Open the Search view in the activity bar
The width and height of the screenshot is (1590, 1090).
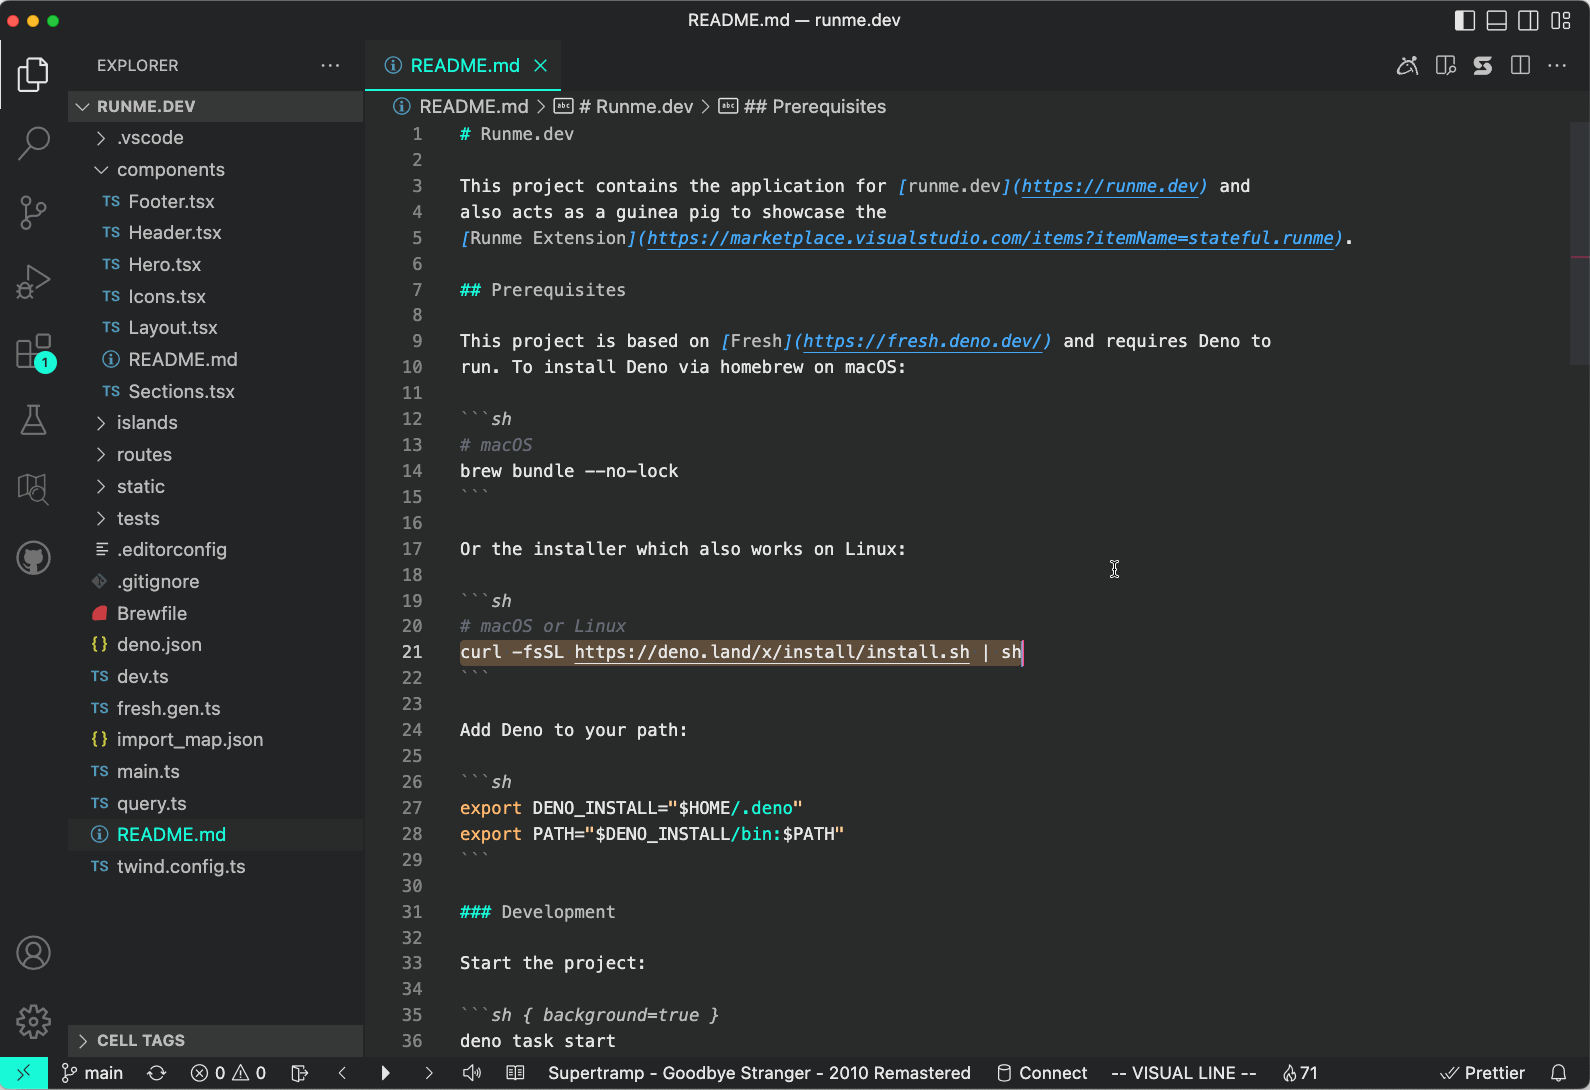click(x=33, y=143)
